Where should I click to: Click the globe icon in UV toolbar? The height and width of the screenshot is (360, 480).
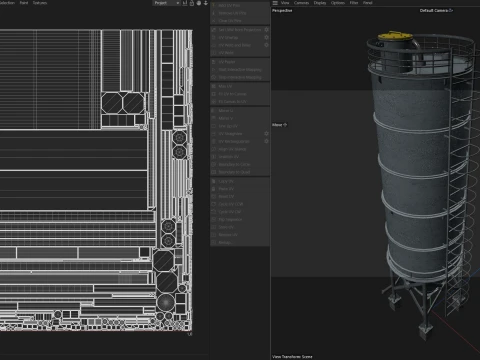[x=199, y=3]
